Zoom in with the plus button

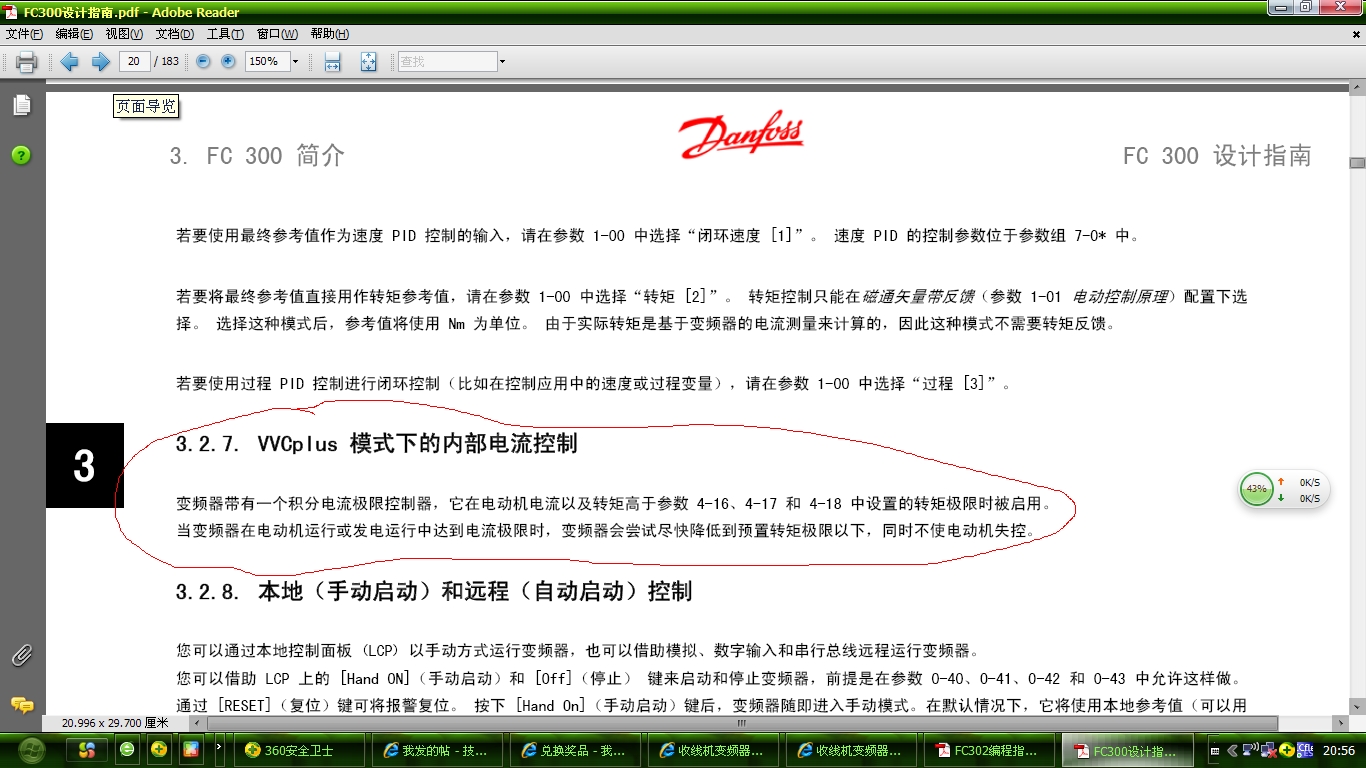(228, 62)
